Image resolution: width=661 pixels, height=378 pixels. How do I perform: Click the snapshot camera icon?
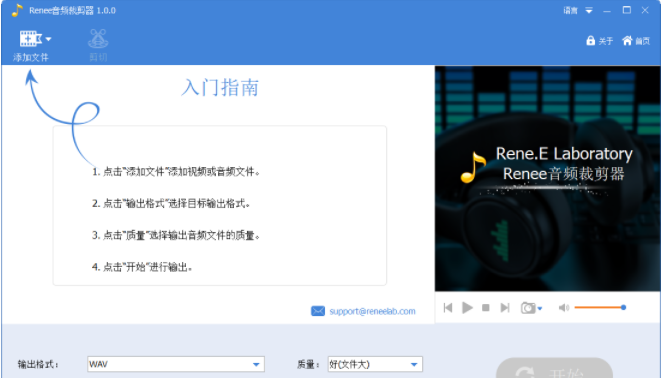pyautogui.click(x=528, y=308)
